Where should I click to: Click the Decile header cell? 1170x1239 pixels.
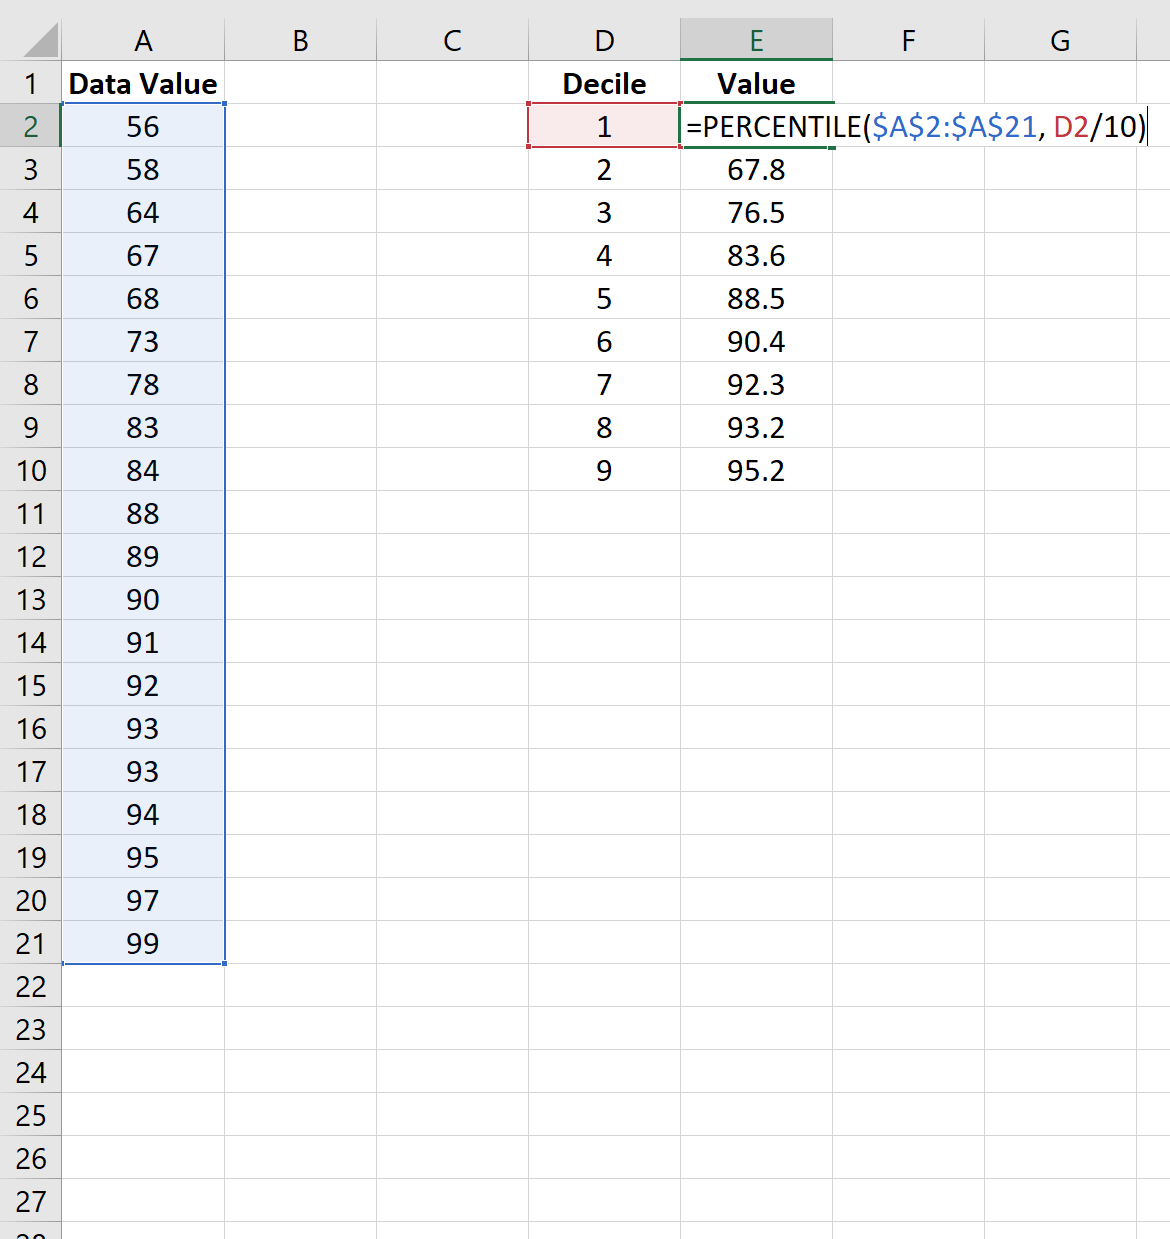603,84
